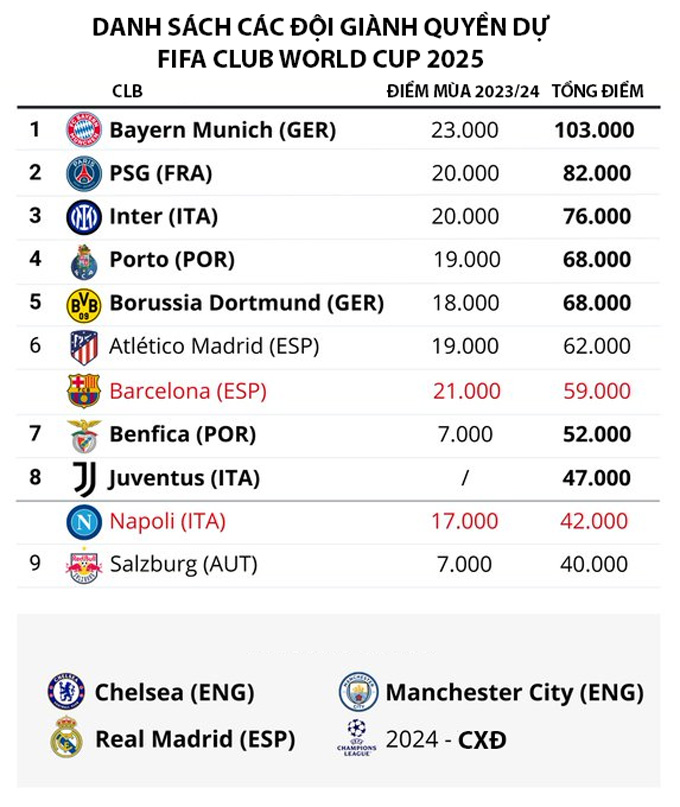Image resolution: width=680 pixels, height=807 pixels.
Task: Select the Inter Milan crest
Action: click(84, 217)
